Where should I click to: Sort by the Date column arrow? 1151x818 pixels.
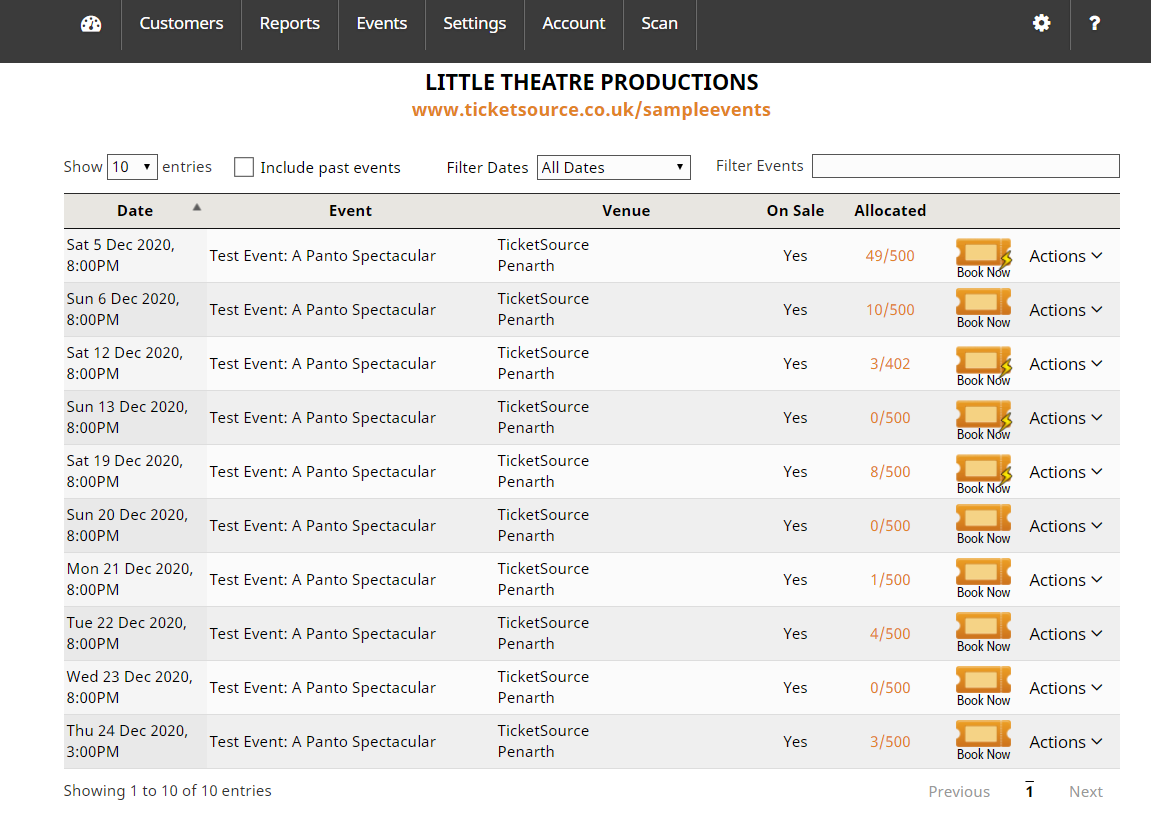pyautogui.click(x=197, y=208)
